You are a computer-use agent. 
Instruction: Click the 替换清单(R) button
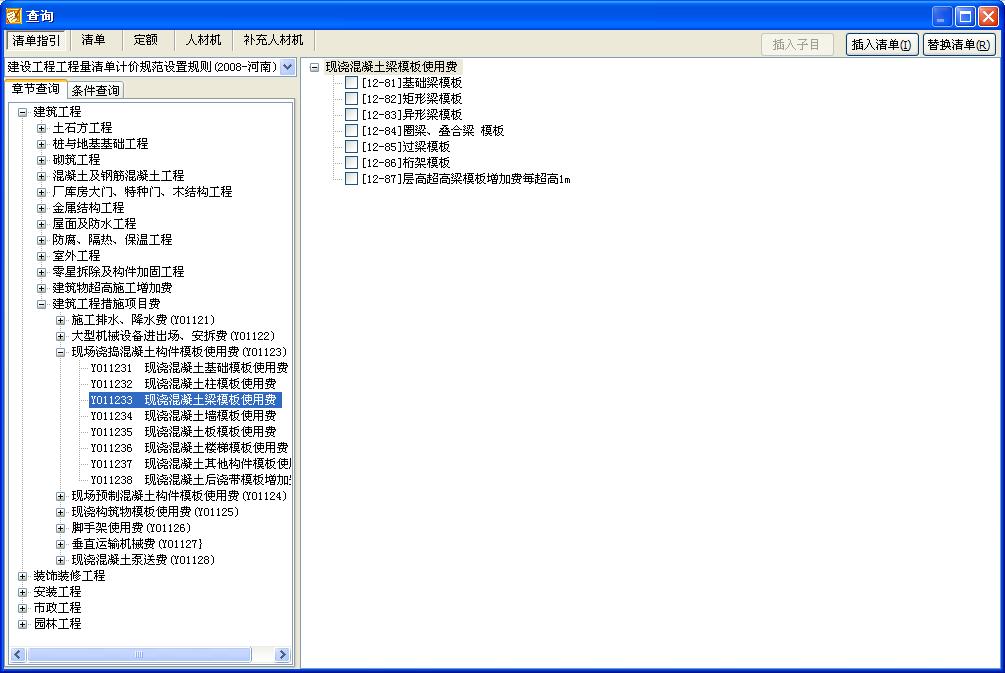point(958,45)
